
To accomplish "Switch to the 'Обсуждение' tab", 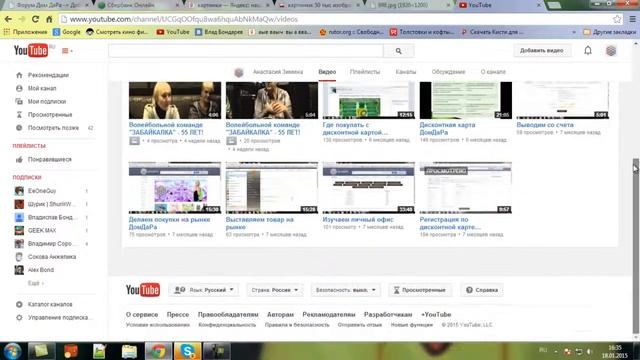I will pos(448,72).
